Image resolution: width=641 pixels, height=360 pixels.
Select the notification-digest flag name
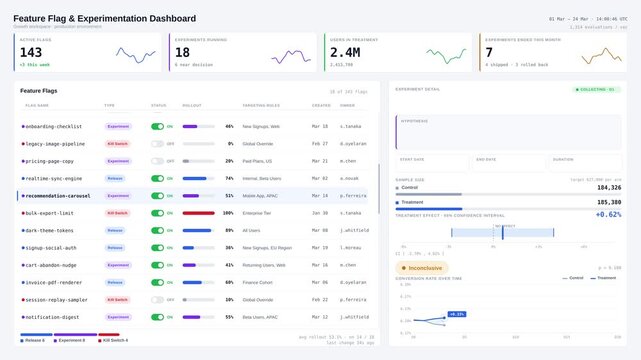point(52,317)
